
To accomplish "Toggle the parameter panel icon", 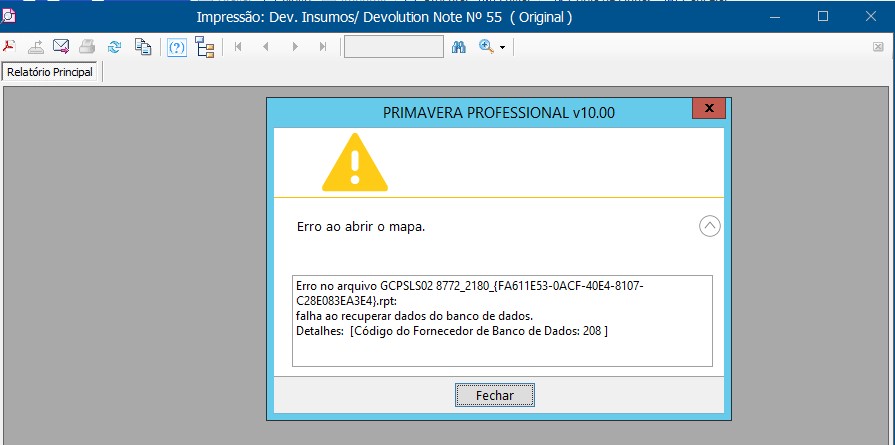I will click(177, 47).
